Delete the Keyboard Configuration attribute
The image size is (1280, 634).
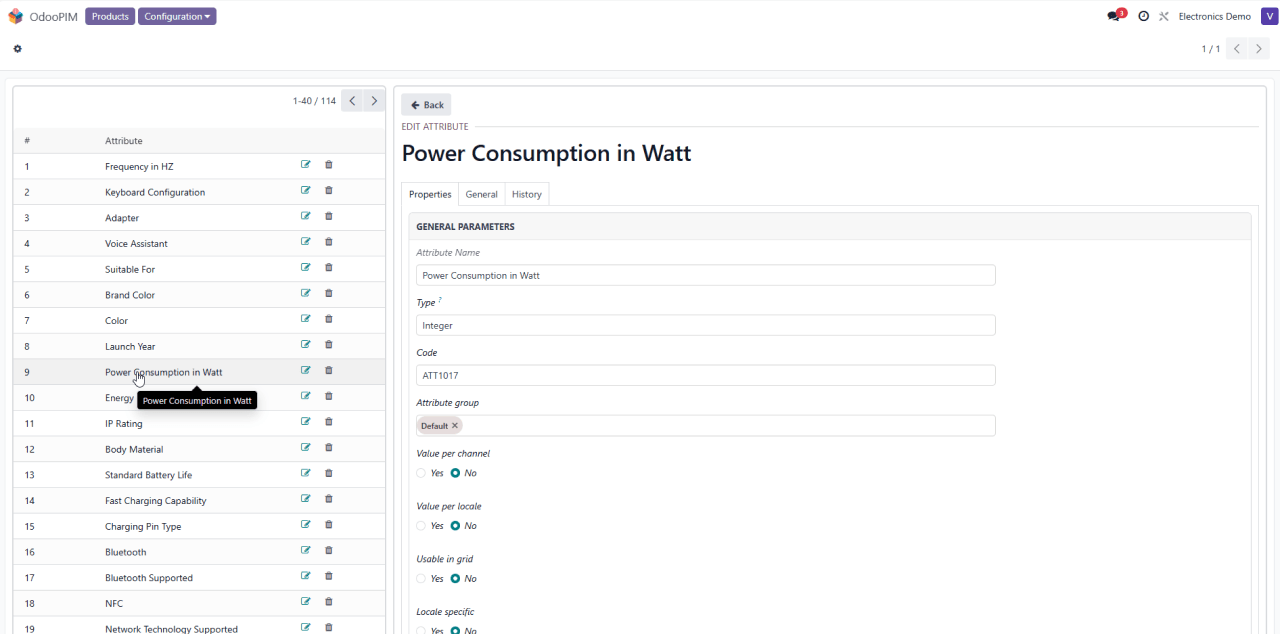pyautogui.click(x=328, y=191)
